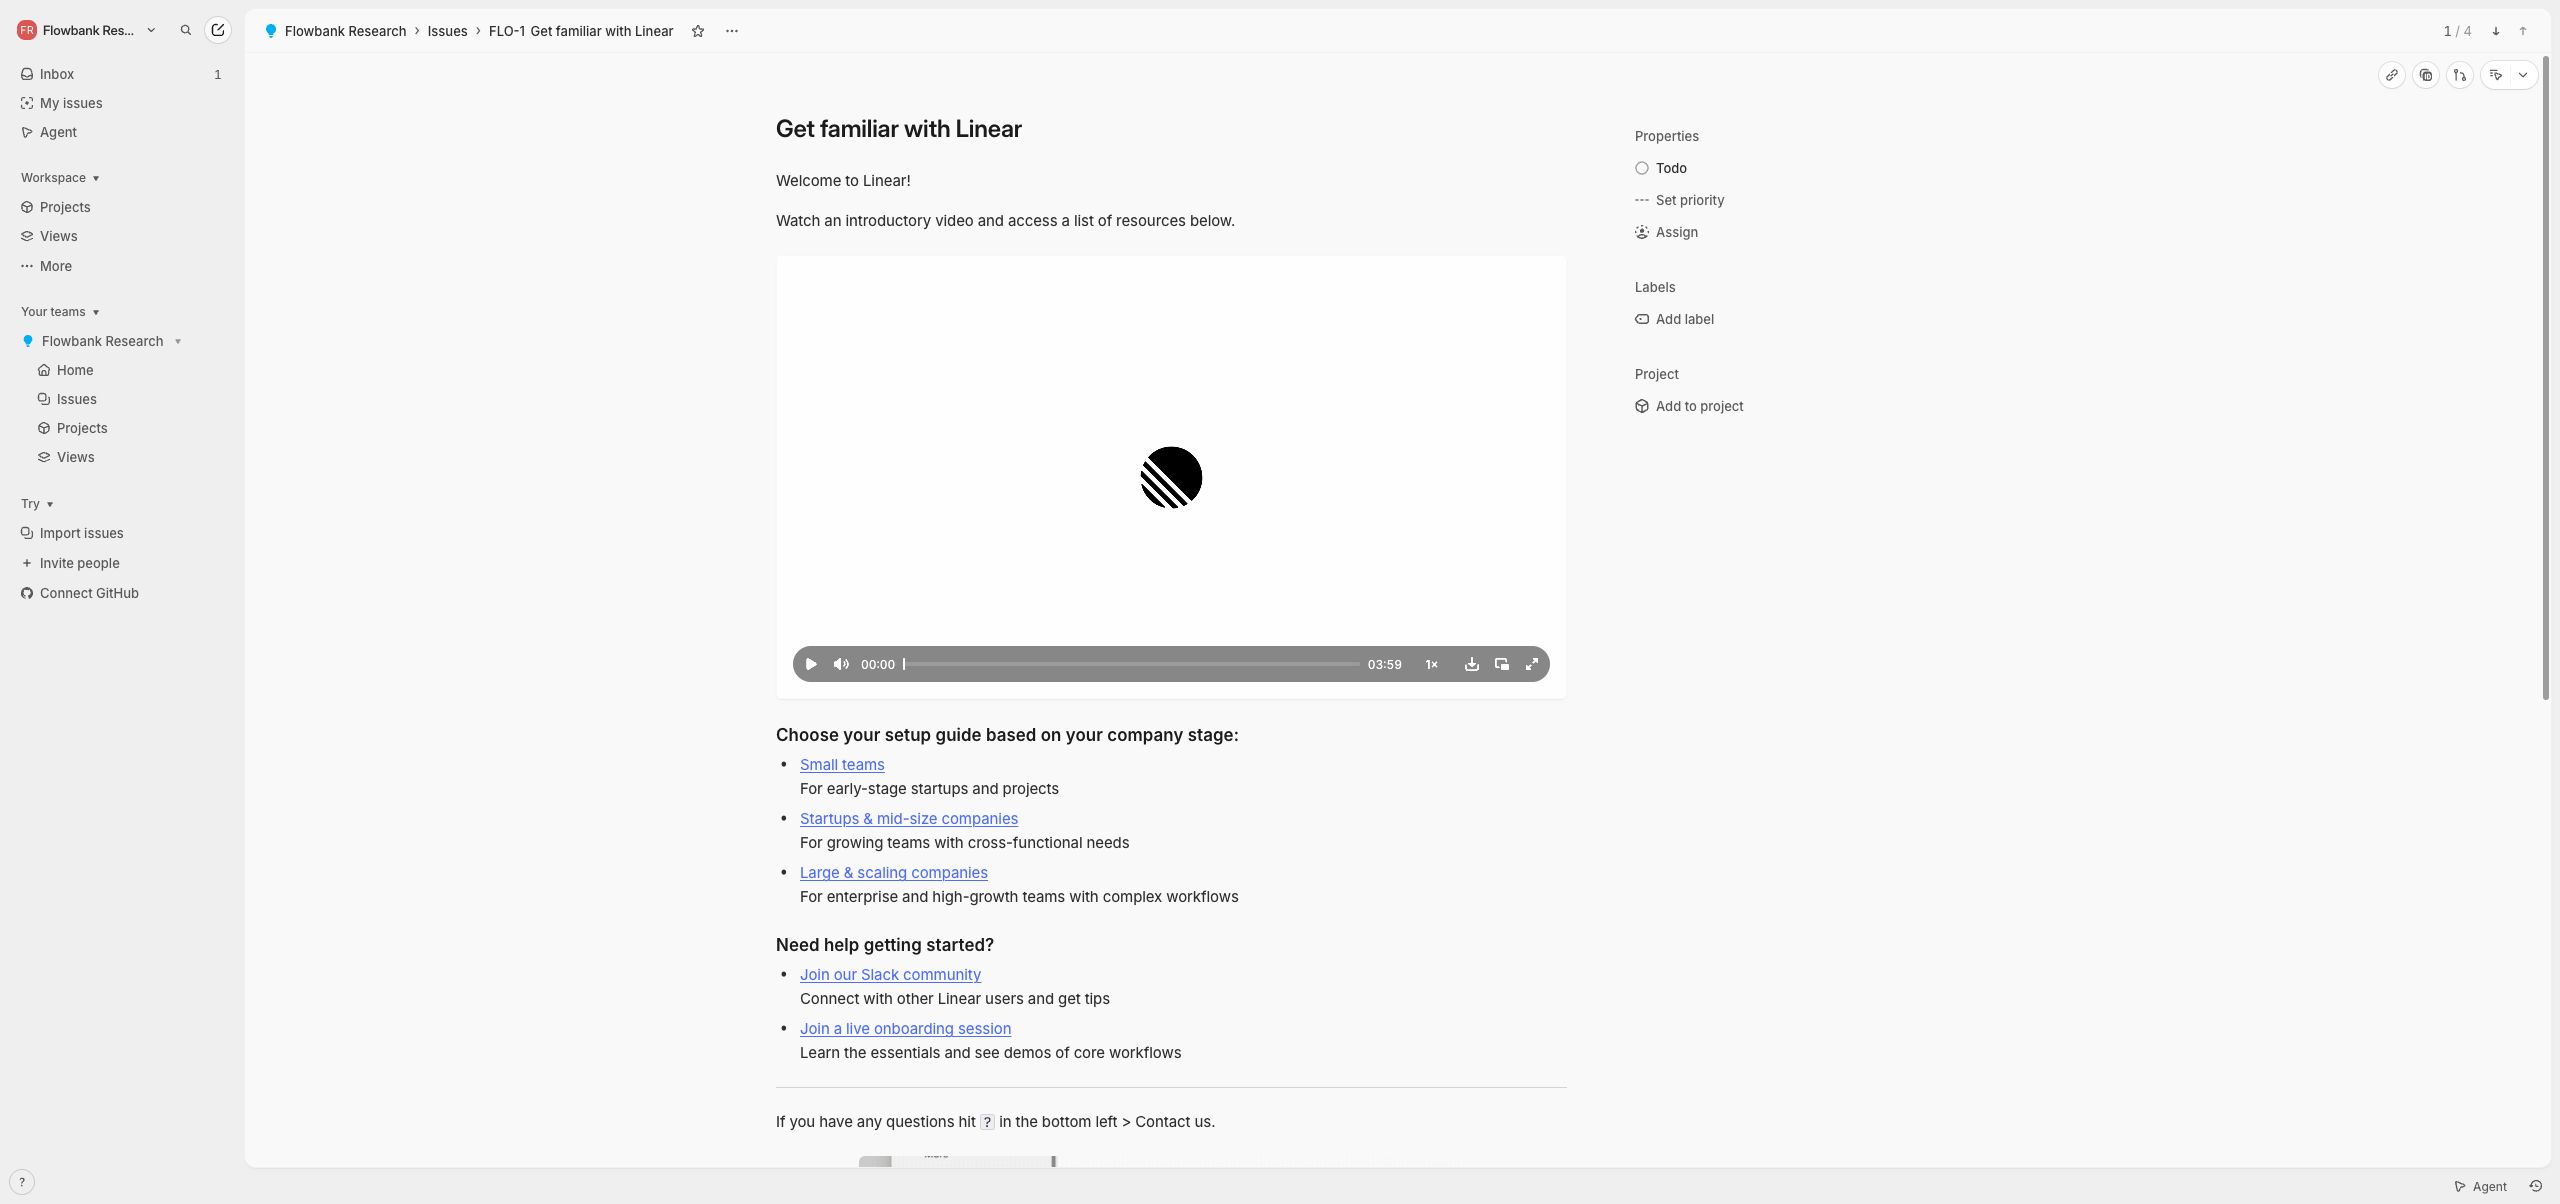Viewport: 2560px width, 1204px height.
Task: Click Import issues
Action: click(121, 533)
